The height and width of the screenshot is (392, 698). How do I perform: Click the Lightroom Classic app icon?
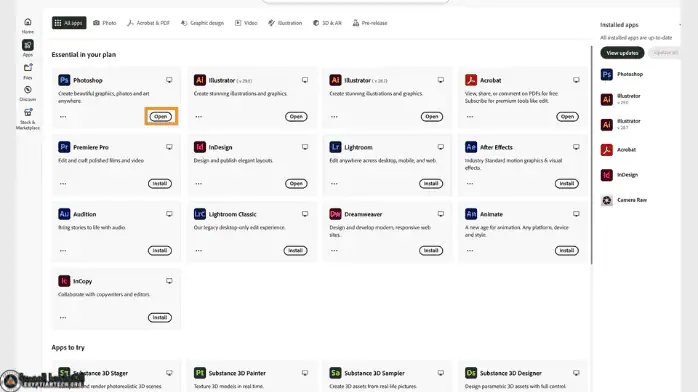pyautogui.click(x=200, y=214)
